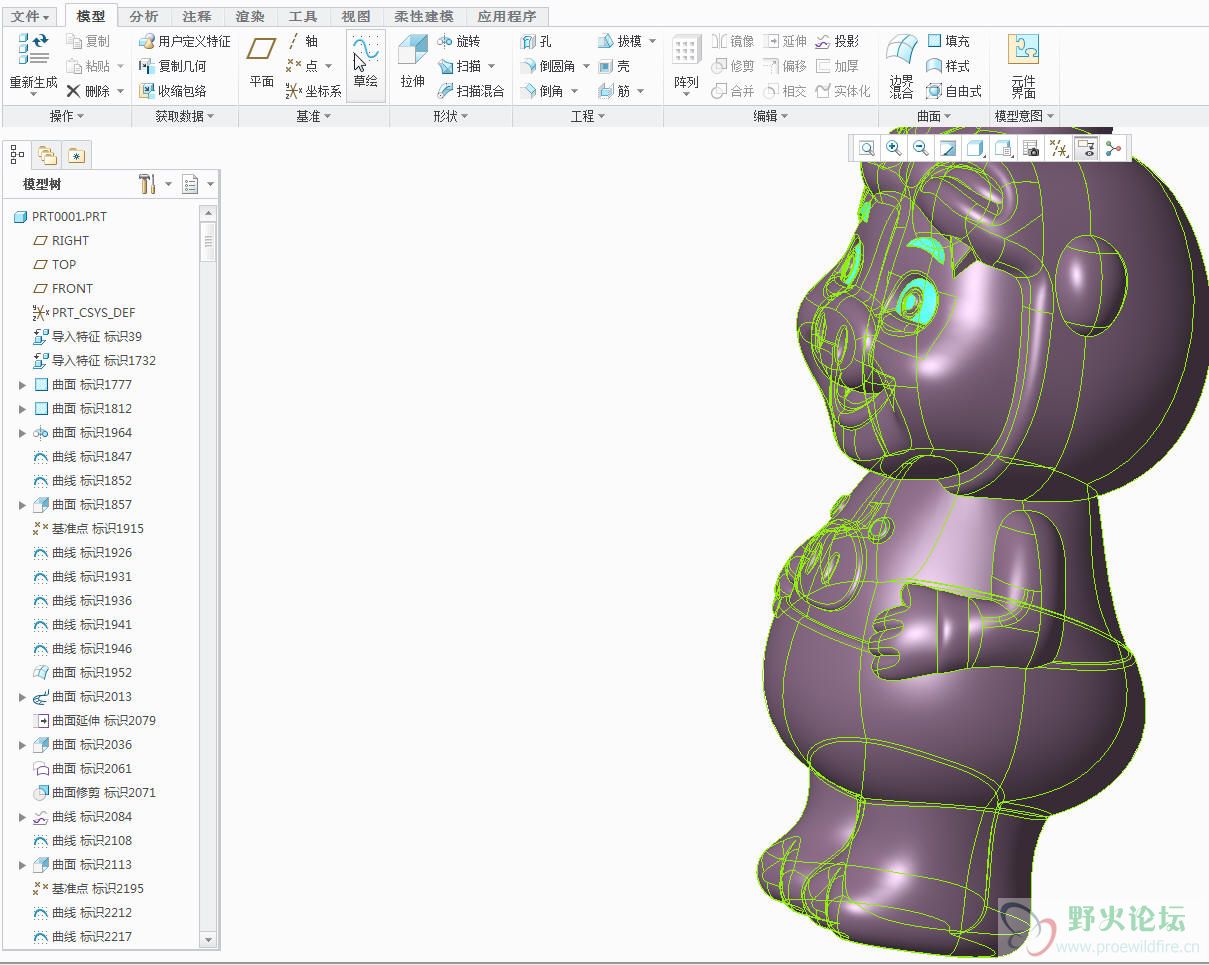Image resolution: width=1209 pixels, height=965 pixels.
Task: Launch the 自由式 (Freestyle) tool
Action: (x=953, y=91)
